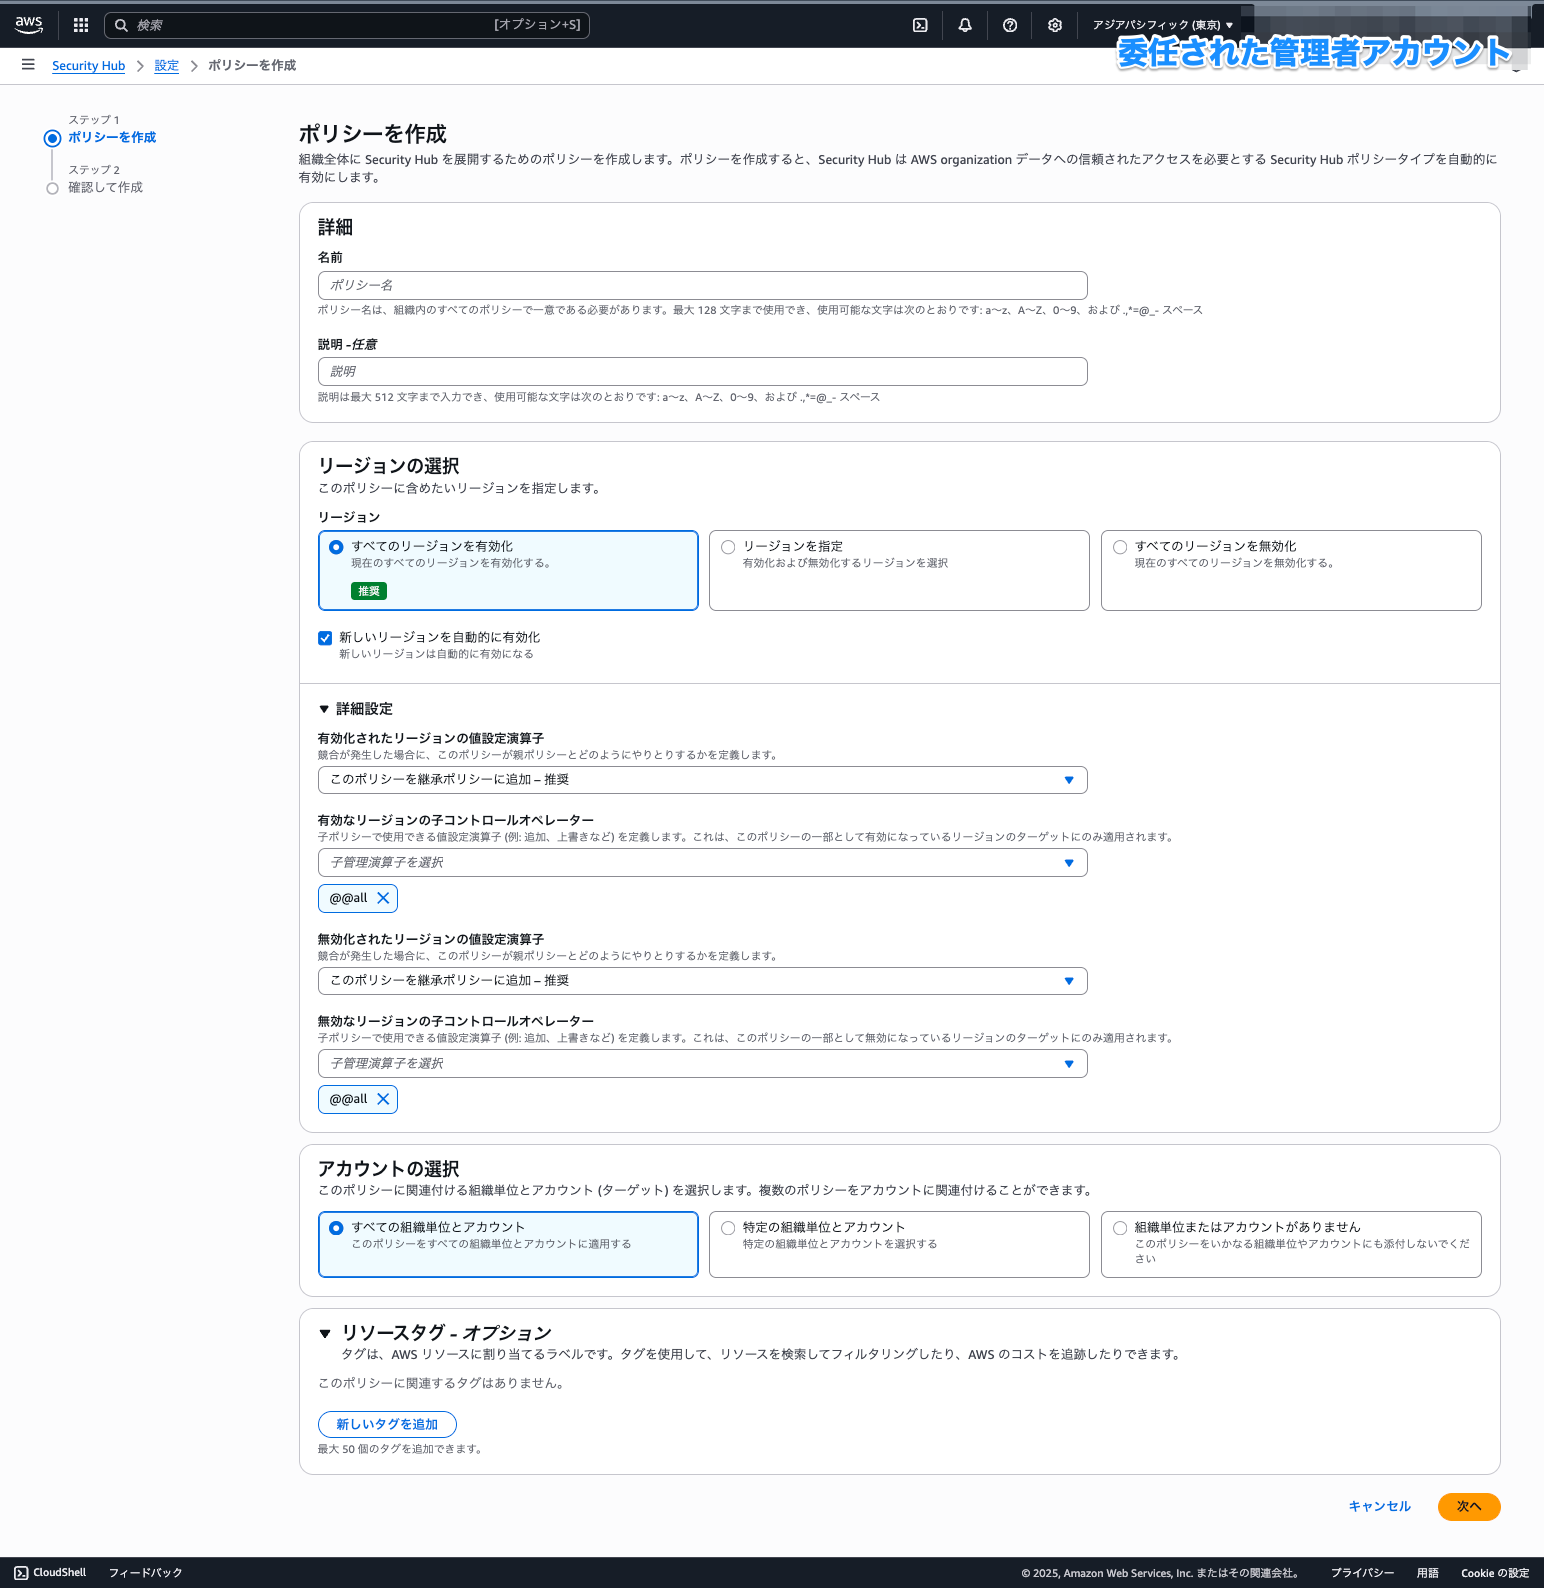Launch CloudShell from the top bar icon
Screen dimensions: 1544x1589
(920, 25)
